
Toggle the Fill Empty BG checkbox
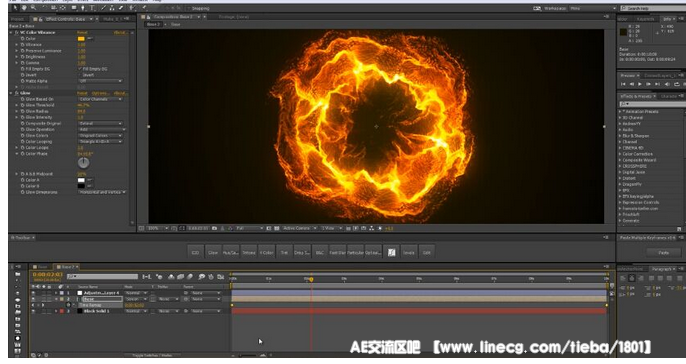[x=80, y=69]
